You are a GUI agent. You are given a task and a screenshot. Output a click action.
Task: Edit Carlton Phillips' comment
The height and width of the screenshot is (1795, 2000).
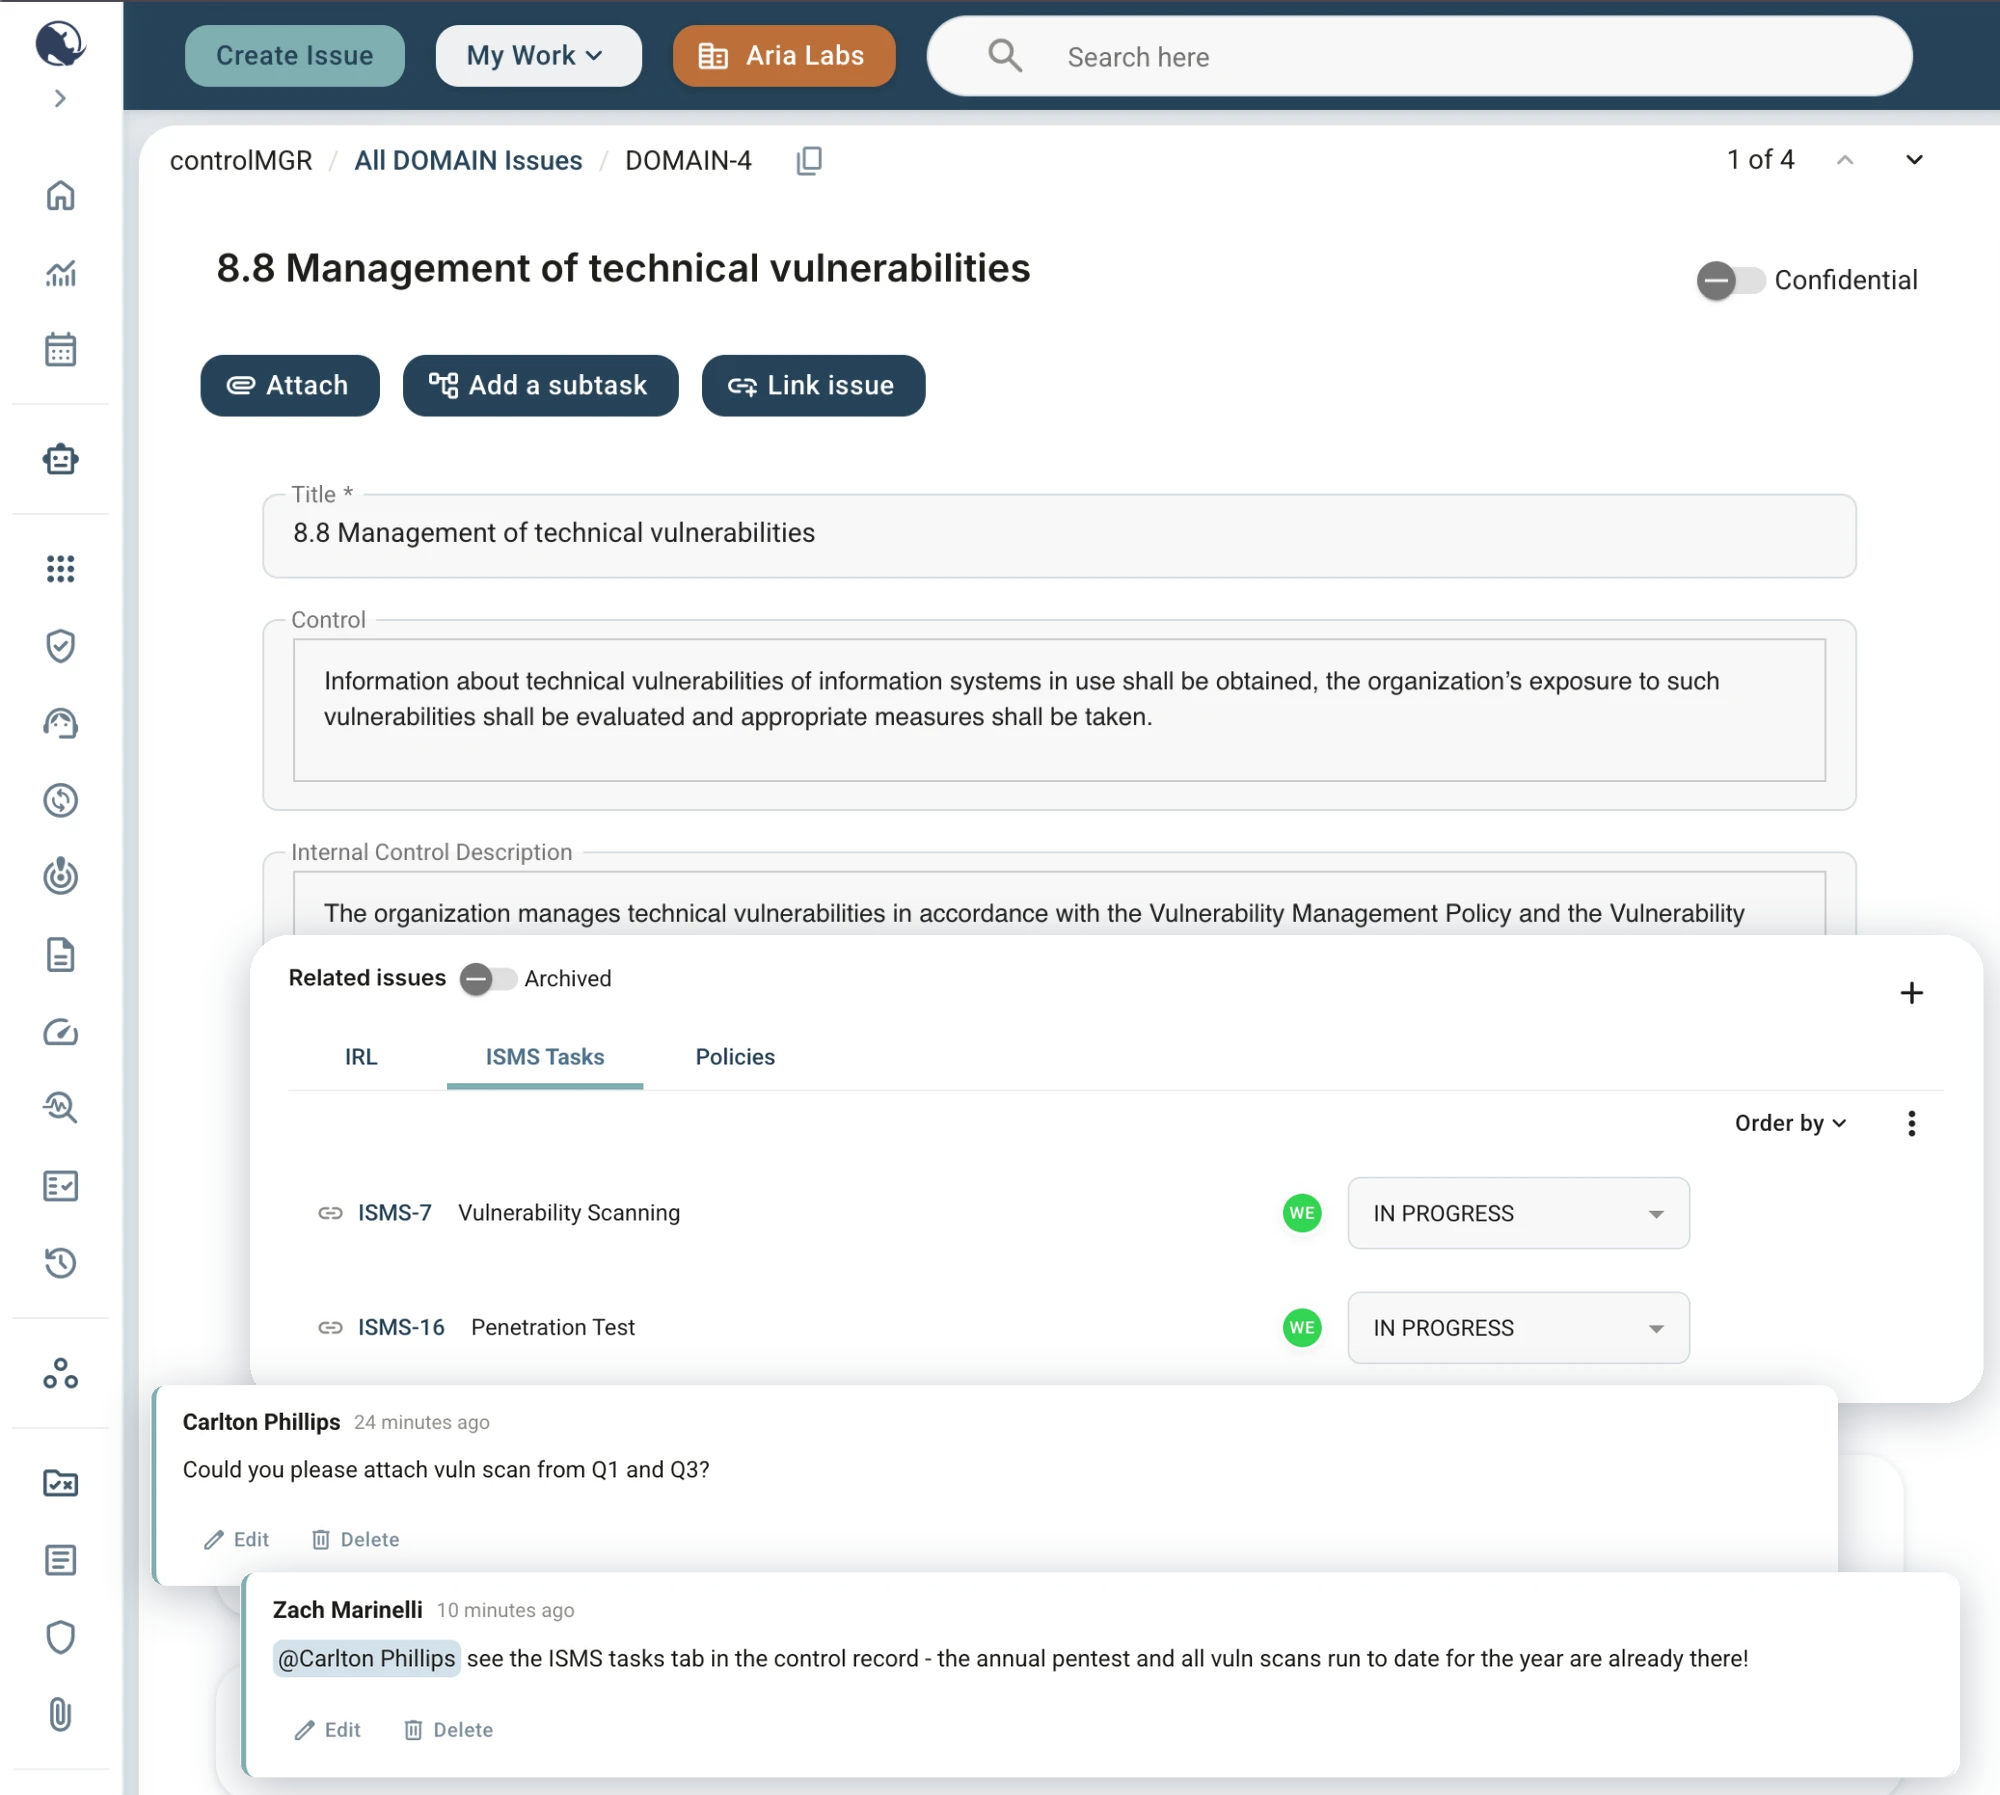(x=236, y=1540)
